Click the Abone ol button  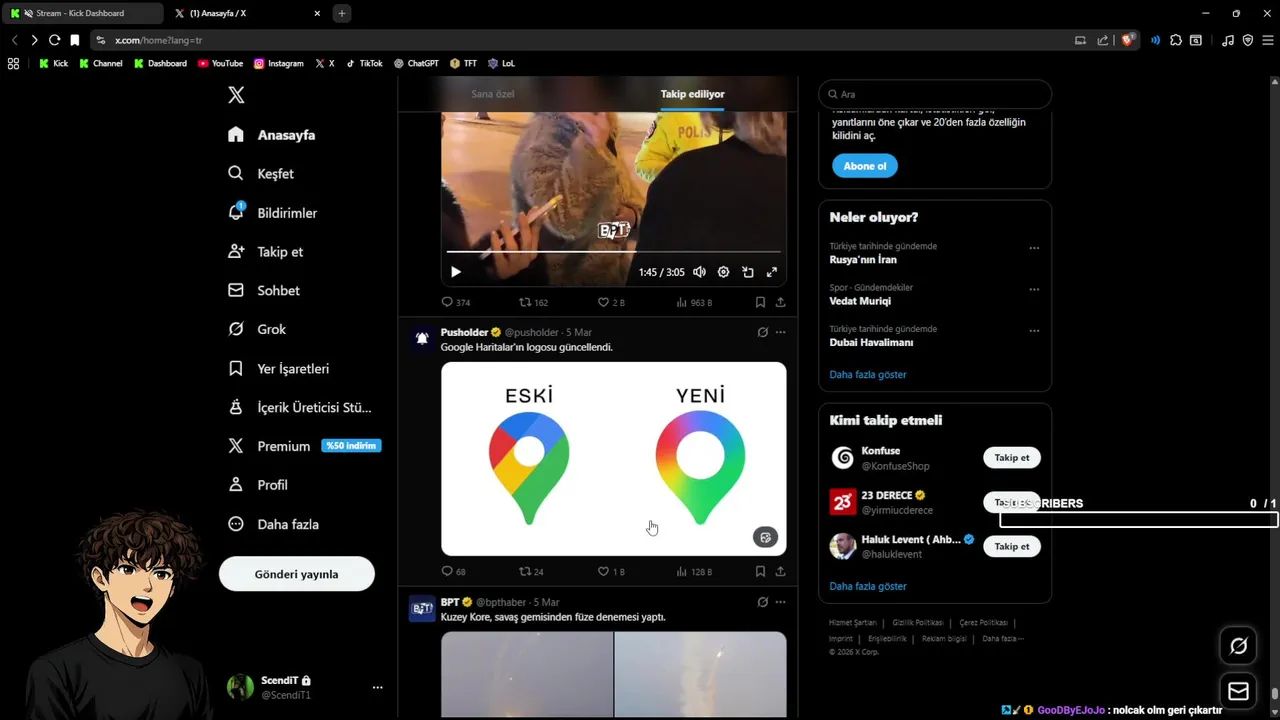pyautogui.click(x=865, y=166)
